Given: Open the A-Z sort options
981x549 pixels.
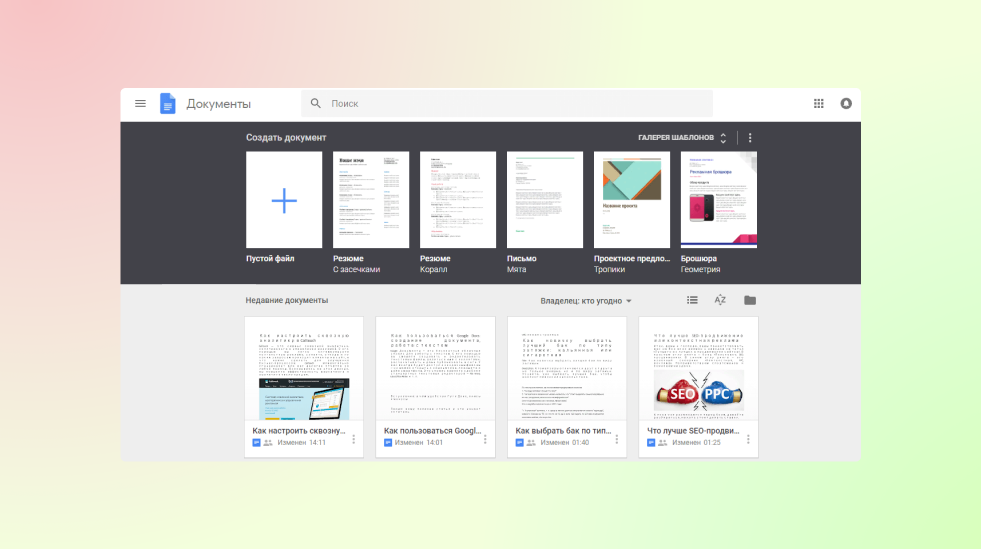Looking at the screenshot, I should coord(720,300).
